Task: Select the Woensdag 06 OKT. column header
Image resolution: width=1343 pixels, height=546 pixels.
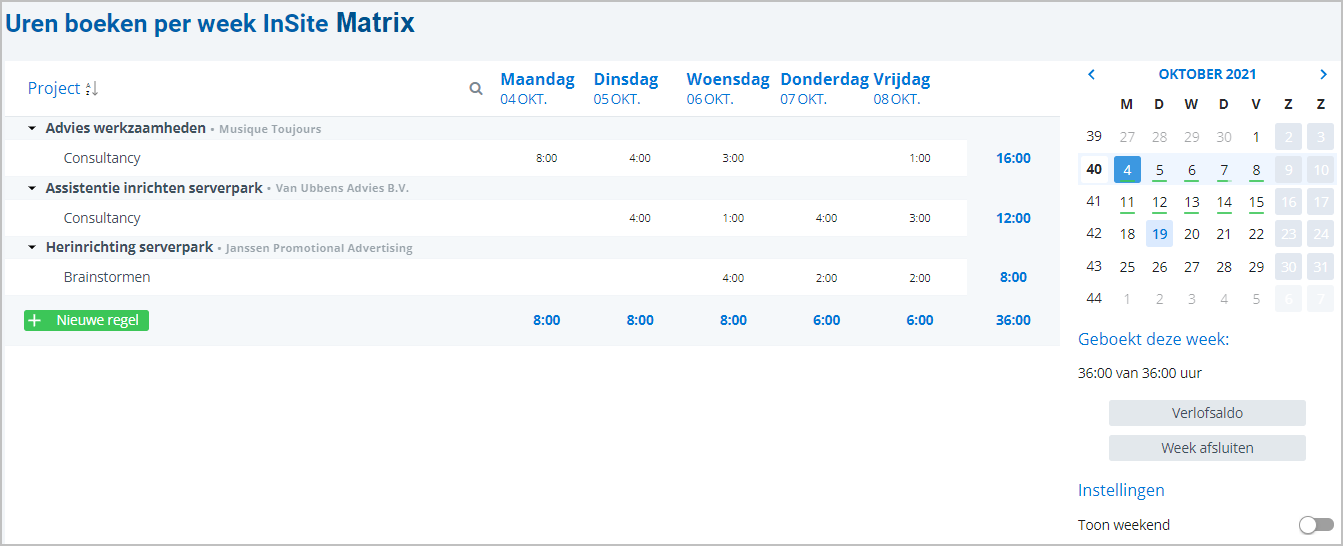Action: [727, 88]
